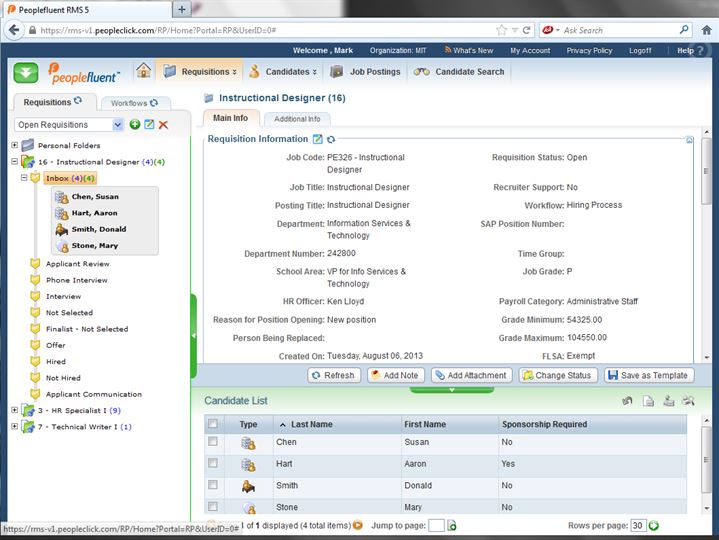Viewport: 719px width, 540px height.
Task: Click the green download arrow icon
Action: (26, 72)
